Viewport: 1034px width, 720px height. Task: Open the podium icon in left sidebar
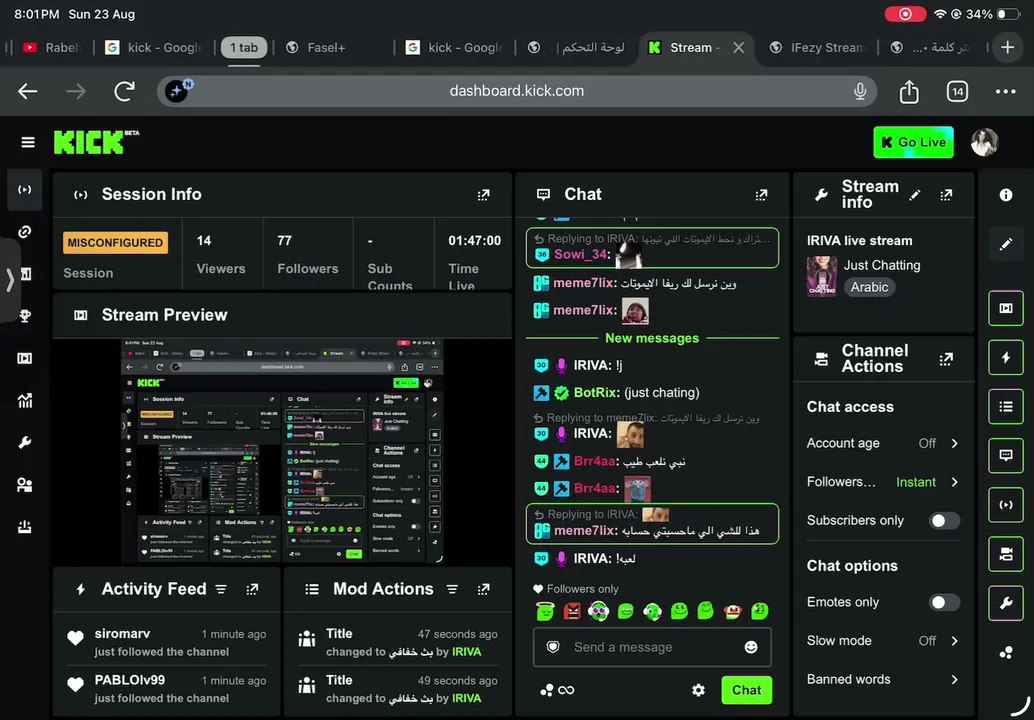pyautogui.click(x=24, y=527)
